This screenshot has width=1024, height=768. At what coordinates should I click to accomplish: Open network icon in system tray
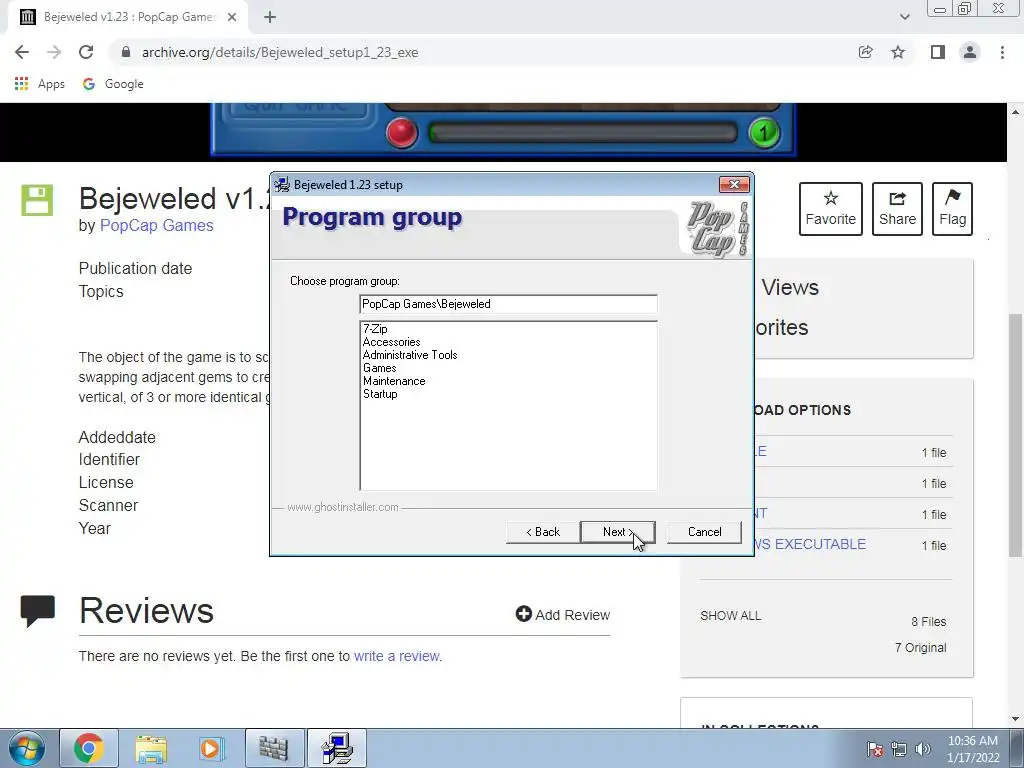[899, 749]
